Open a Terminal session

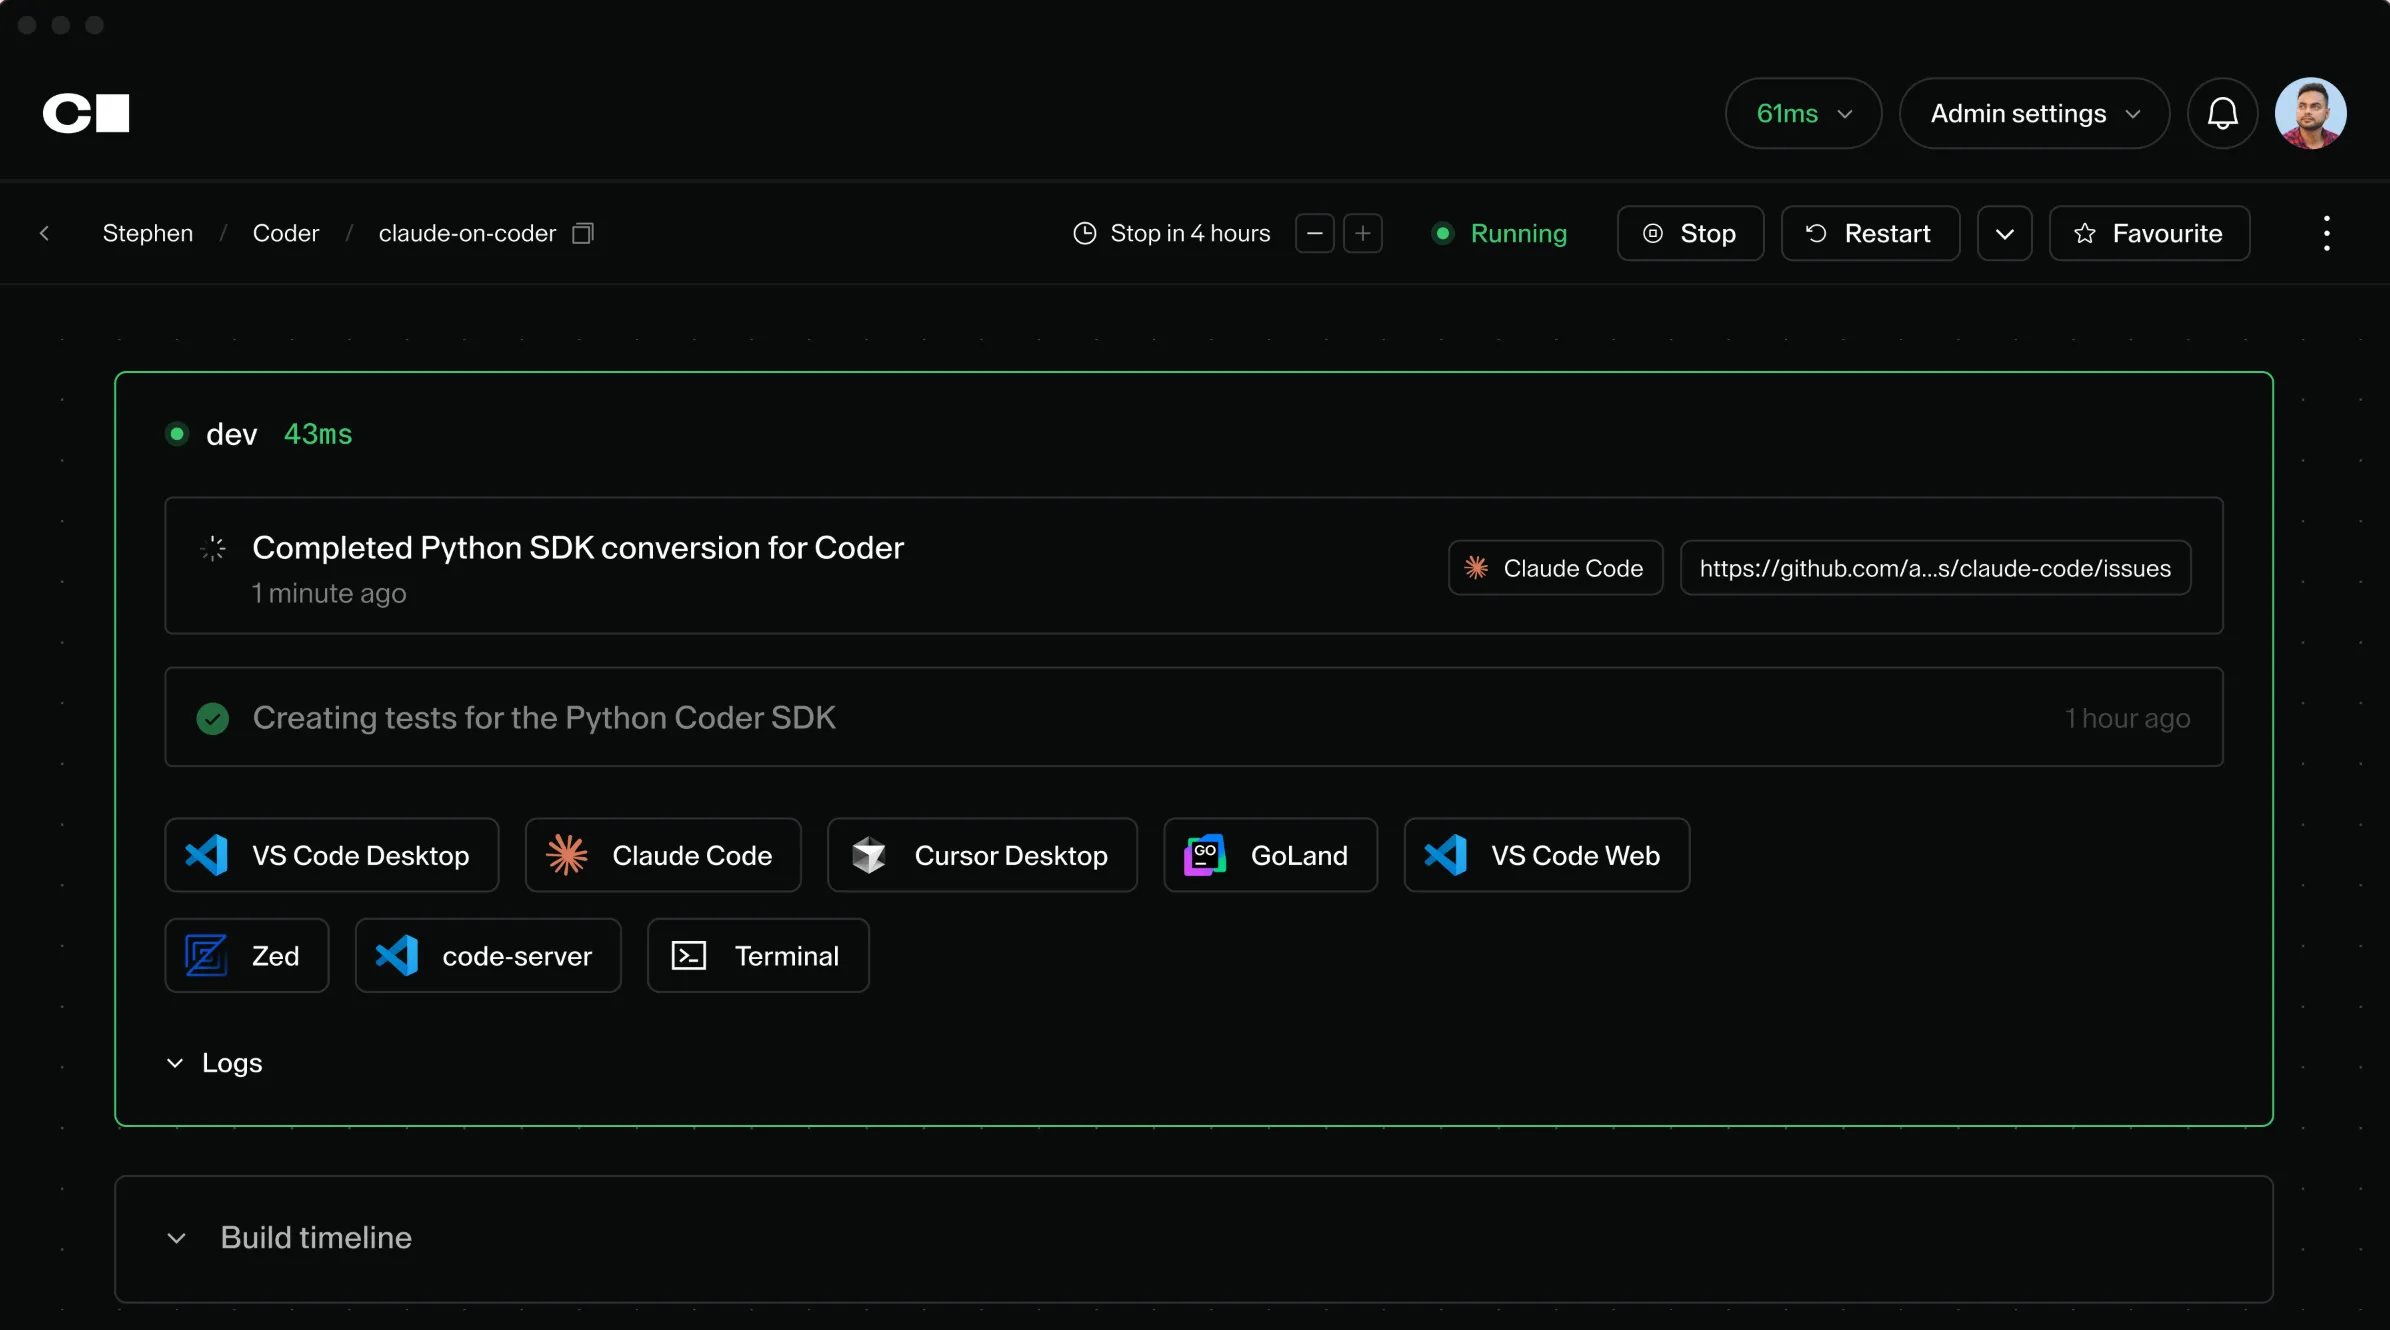point(758,955)
